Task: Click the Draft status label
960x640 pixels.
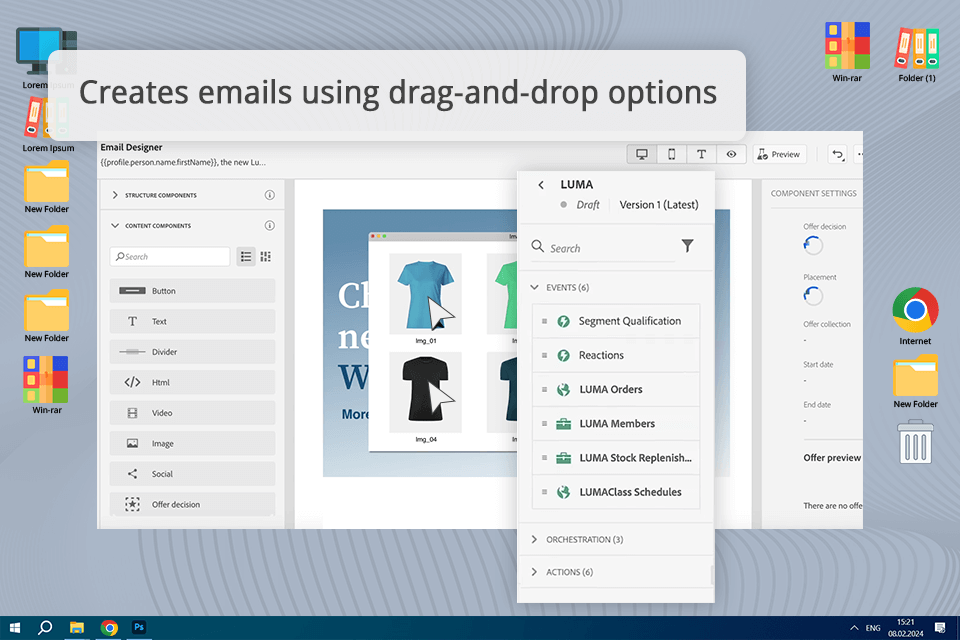Action: [588, 205]
